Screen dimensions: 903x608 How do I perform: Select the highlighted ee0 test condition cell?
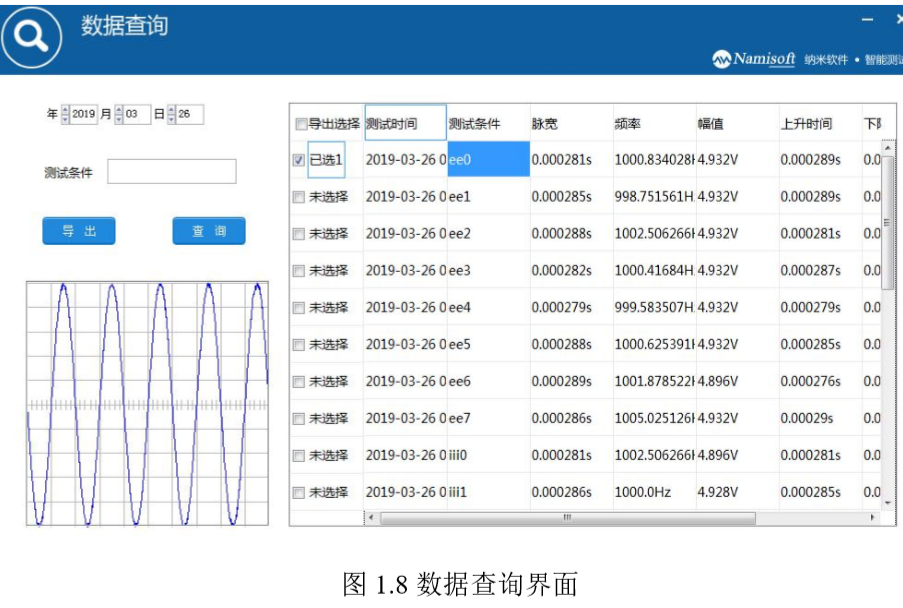(x=488, y=160)
